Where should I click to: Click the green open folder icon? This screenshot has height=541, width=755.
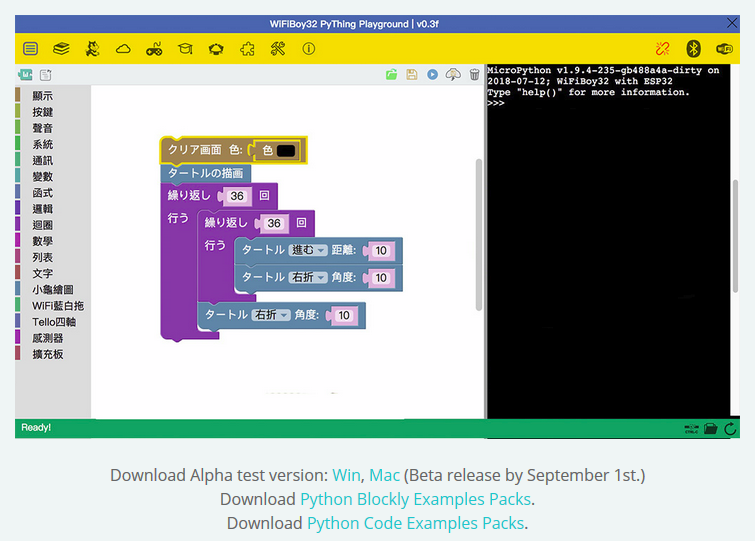pyautogui.click(x=391, y=75)
